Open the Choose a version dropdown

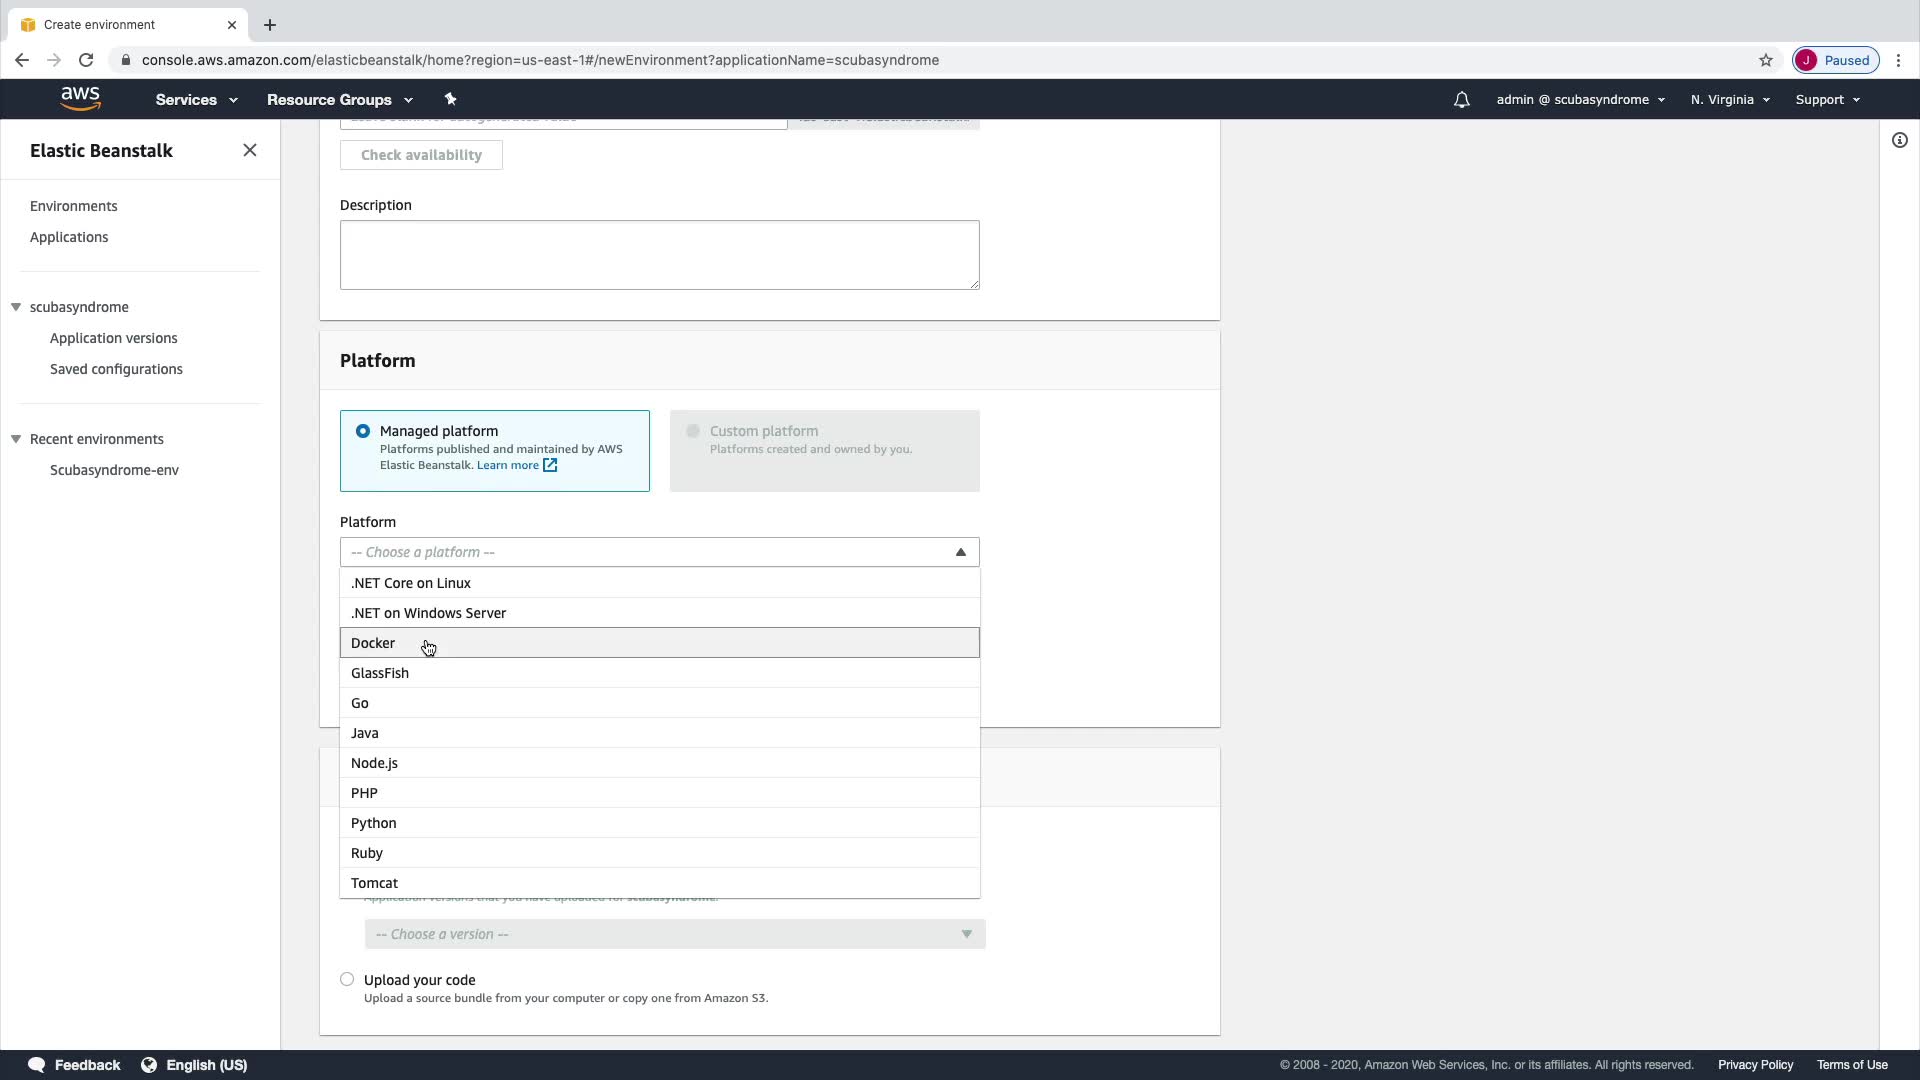(674, 934)
